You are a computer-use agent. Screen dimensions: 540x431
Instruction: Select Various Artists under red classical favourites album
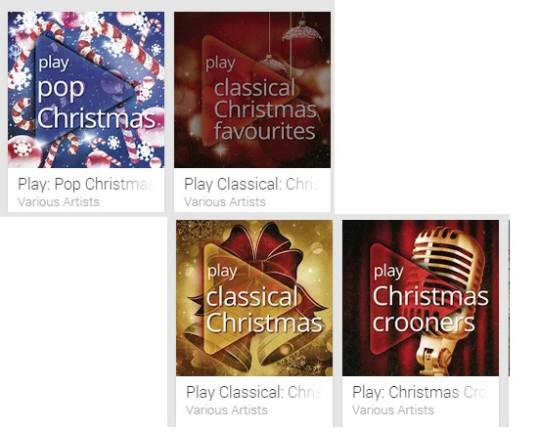225,202
